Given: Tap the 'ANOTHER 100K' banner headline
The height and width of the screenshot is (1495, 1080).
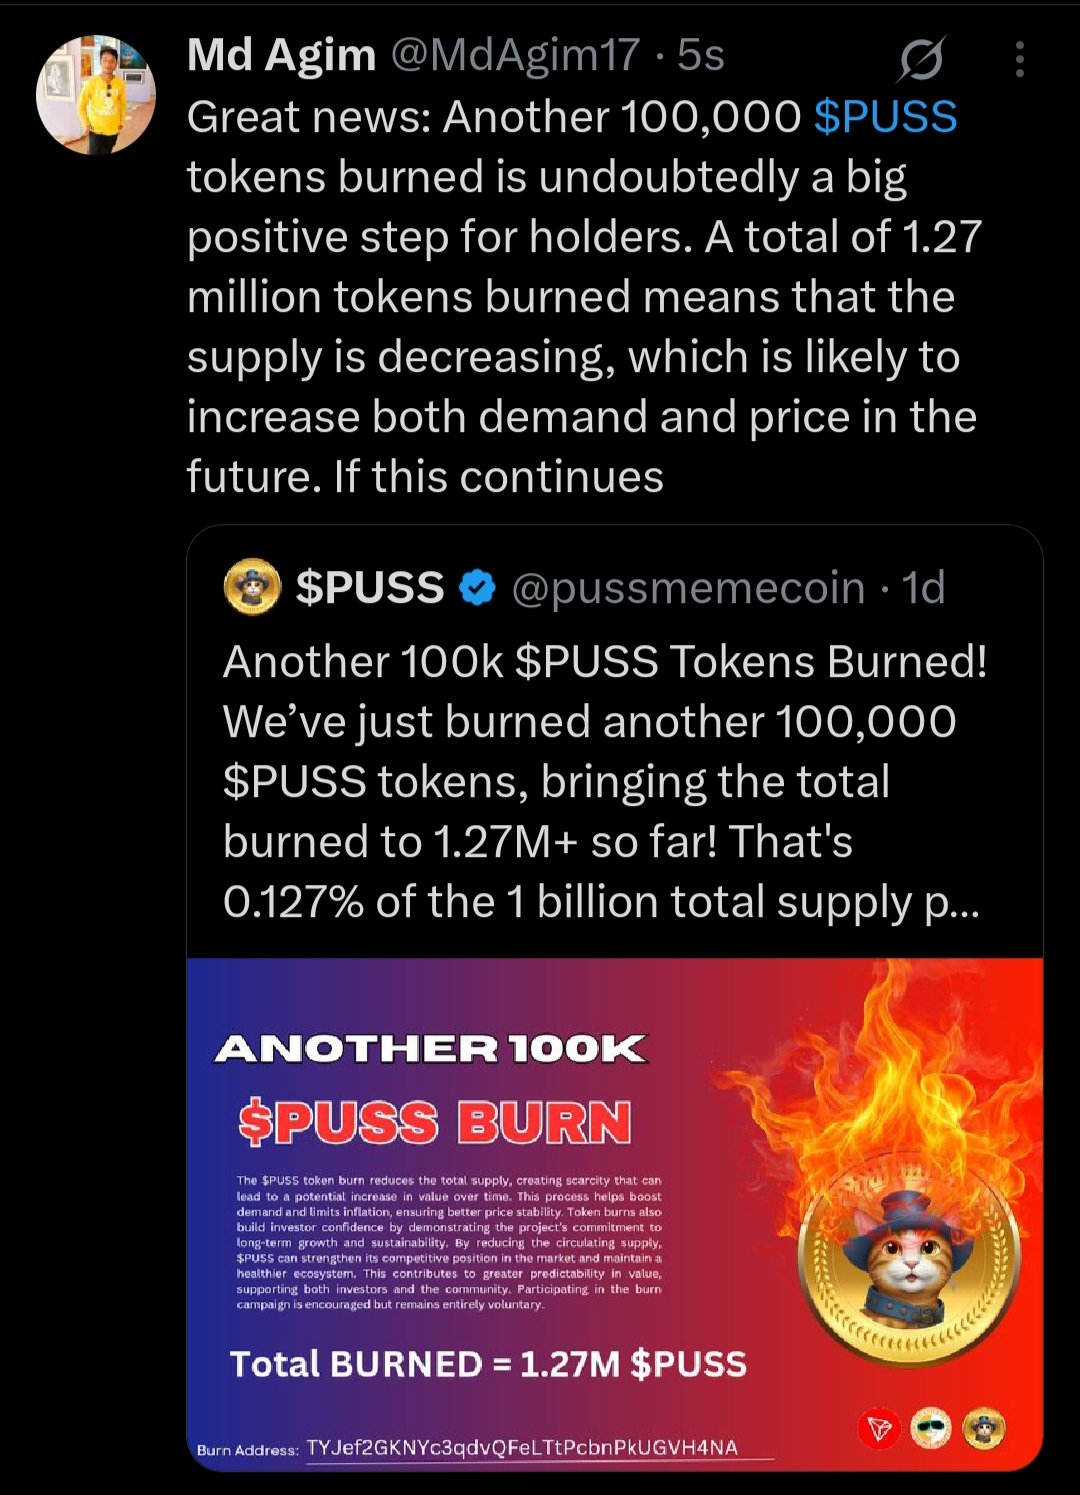Looking at the screenshot, I should [431, 1048].
